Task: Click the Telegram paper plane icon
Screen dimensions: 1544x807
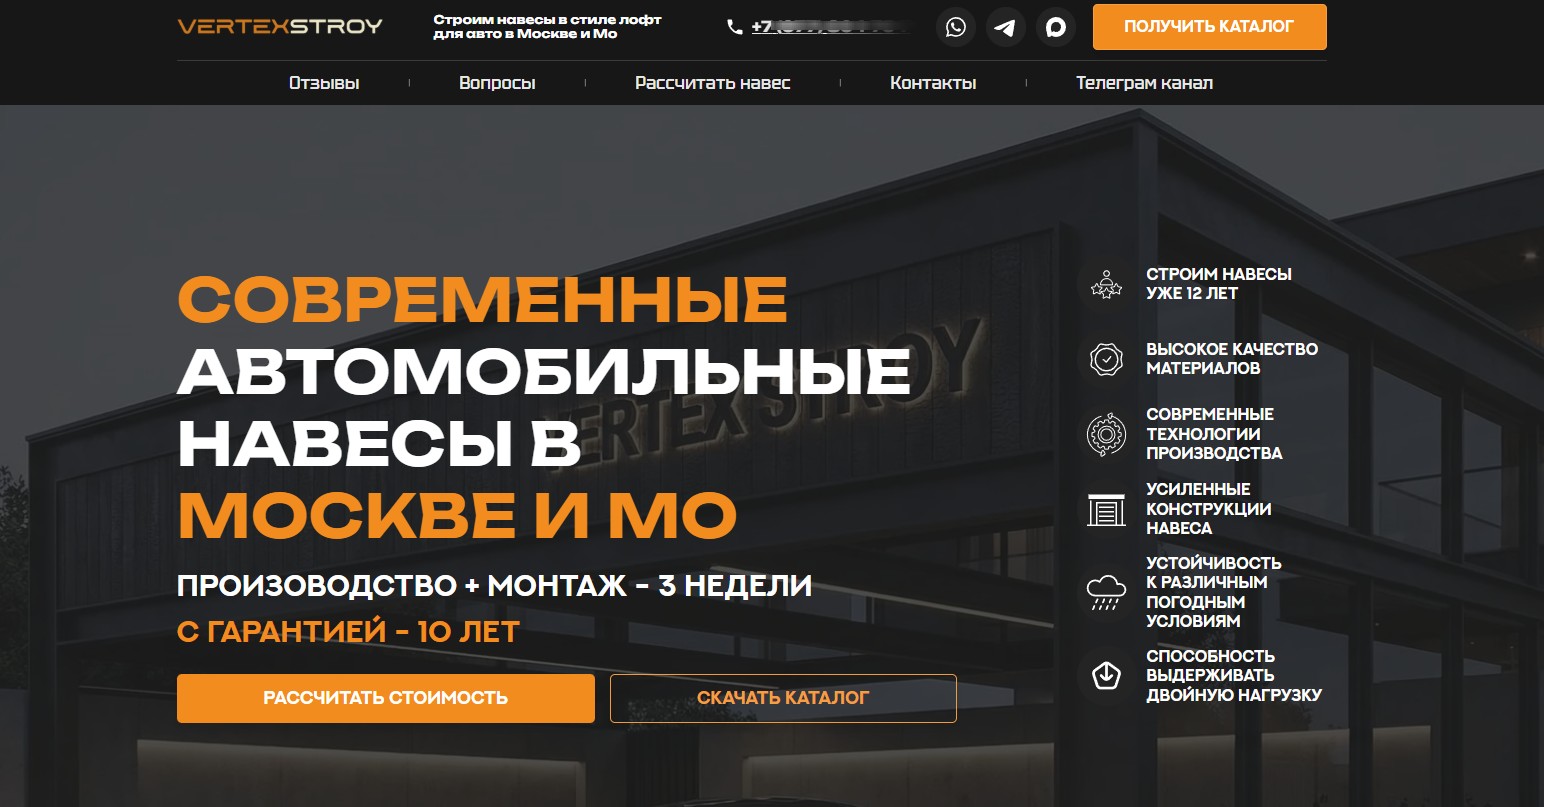Action: [x=1005, y=28]
